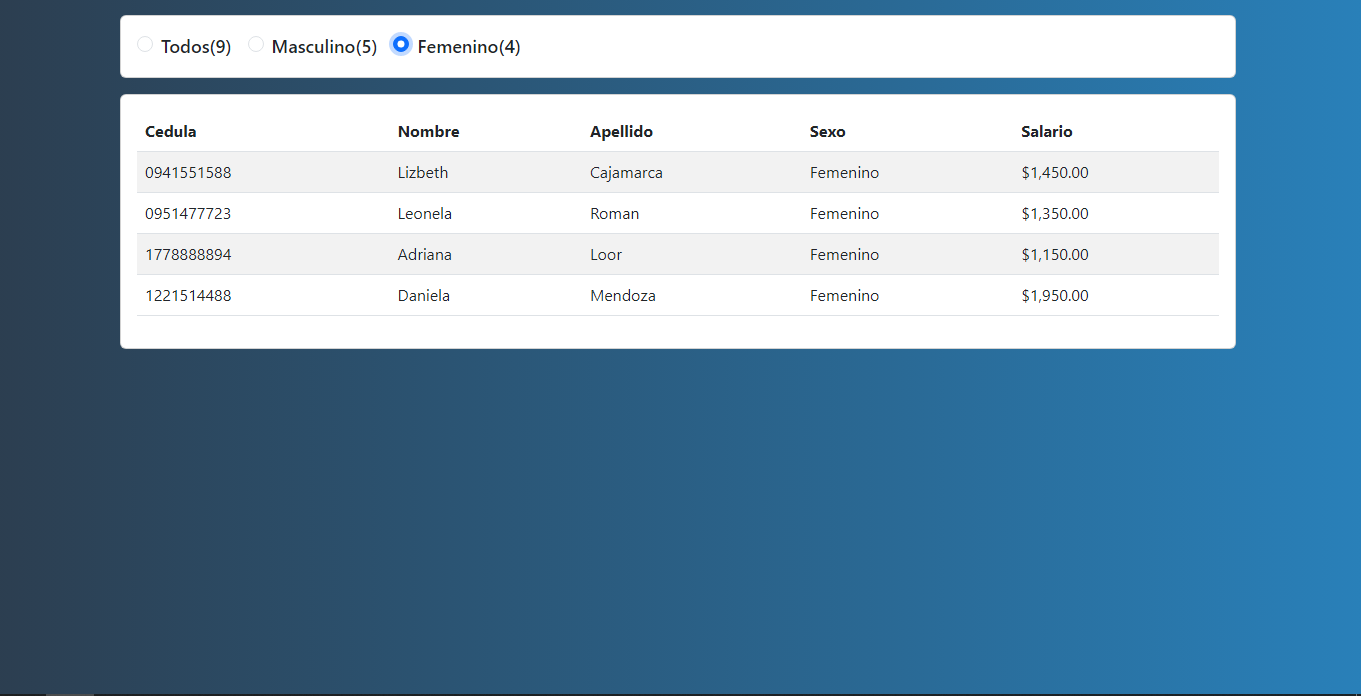Click the Salario column header
Screen dimensions: 1361x696
(1046, 131)
